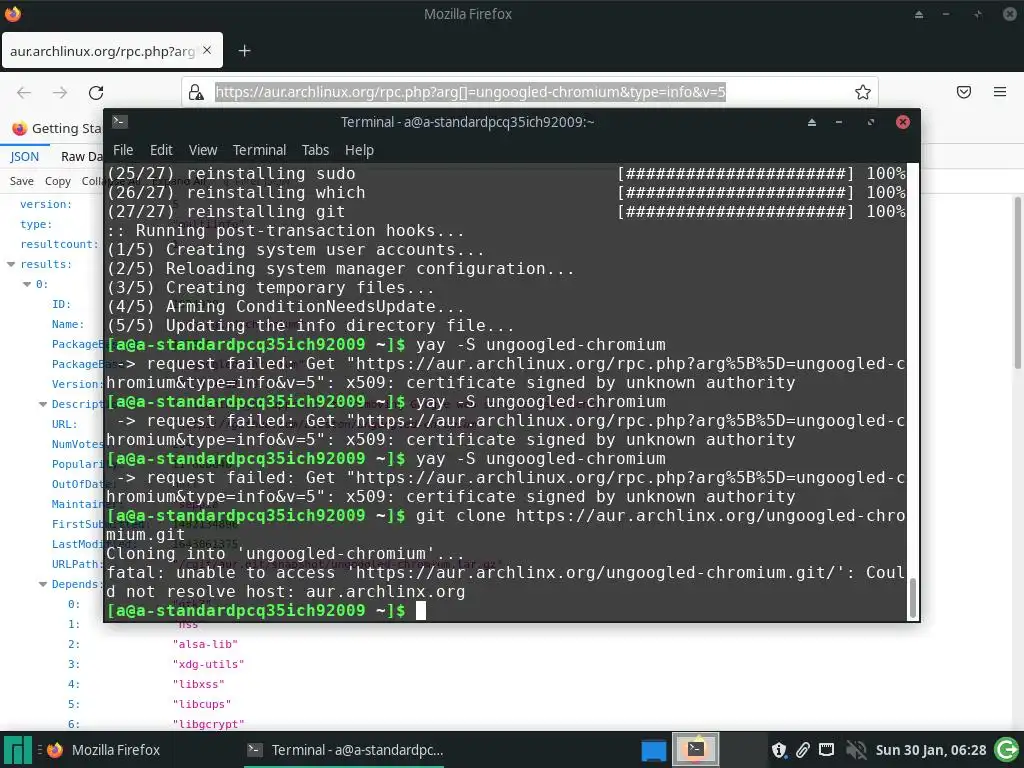Switch to Terminal window in taskbar

click(x=346, y=750)
